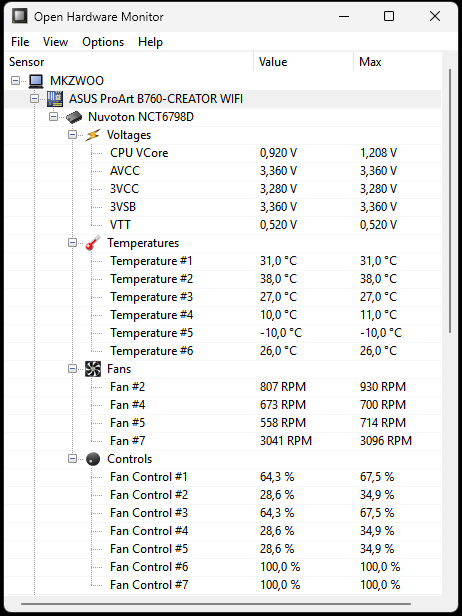This screenshot has height=616, width=462.
Task: Click the Controls sphere icon
Action: [x=93, y=459]
